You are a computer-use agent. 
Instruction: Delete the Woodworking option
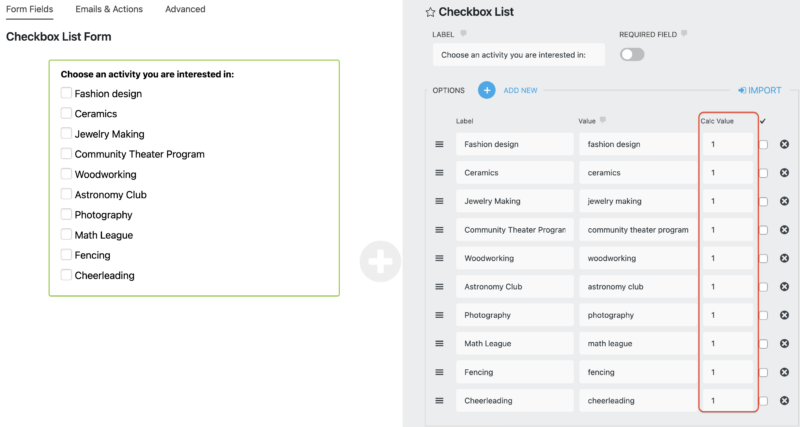point(785,258)
